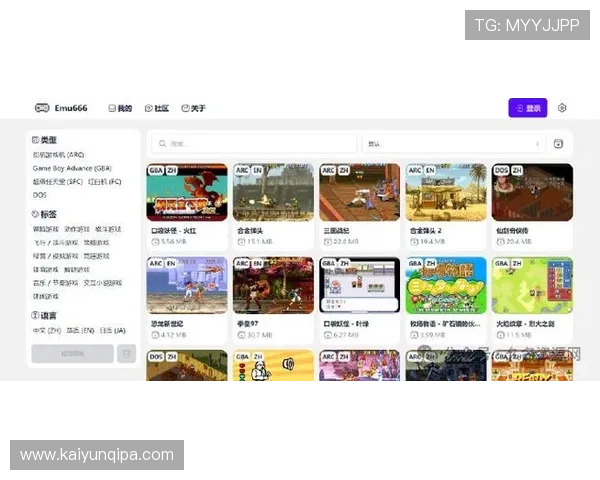Select the 音乐 / 节奏游戏 tag
This screenshot has height=480, width=600.
[x=55, y=283]
